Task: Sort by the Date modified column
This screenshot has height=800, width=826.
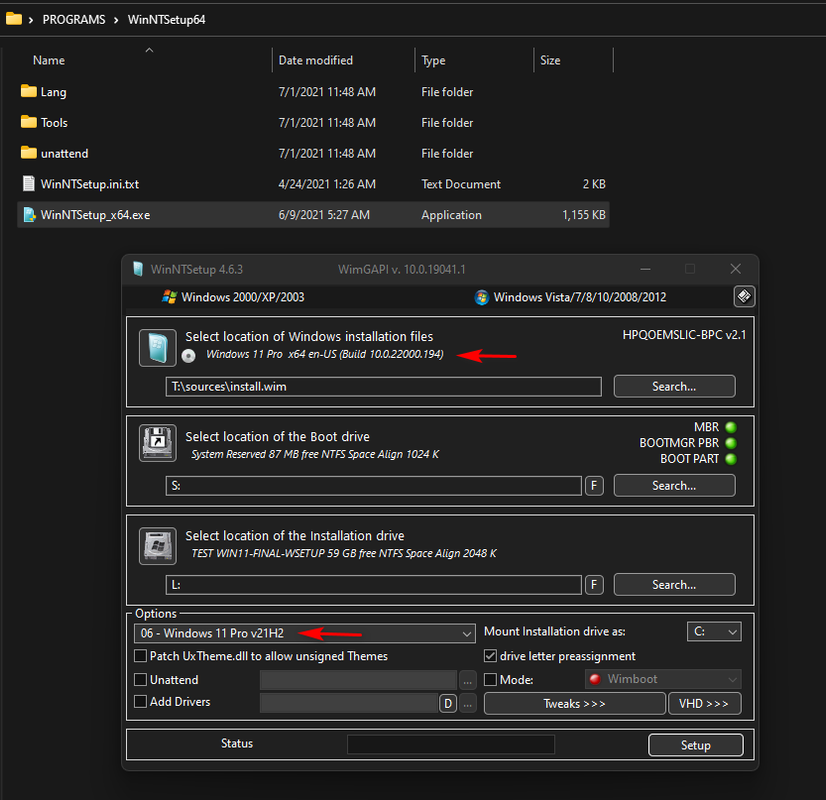Action: coord(316,60)
